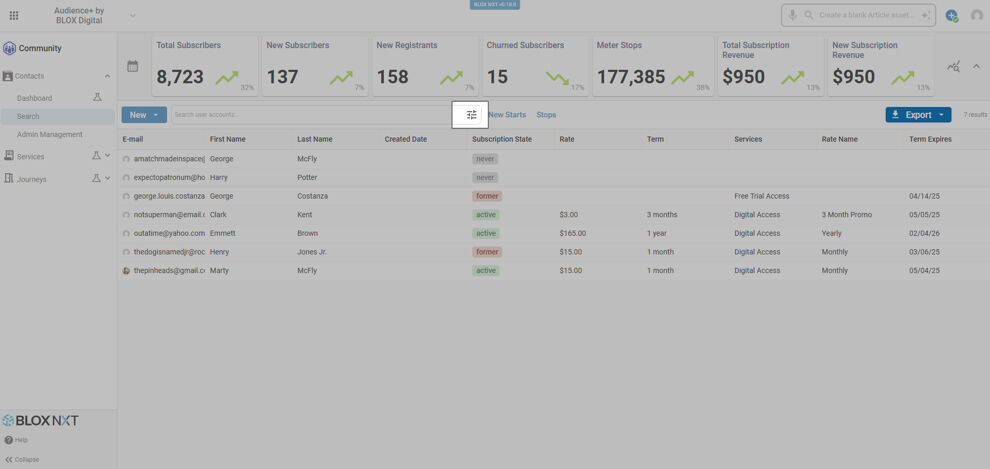
Task: Click avatar icon for outatime@yahoo.com row
Action: 126,234
